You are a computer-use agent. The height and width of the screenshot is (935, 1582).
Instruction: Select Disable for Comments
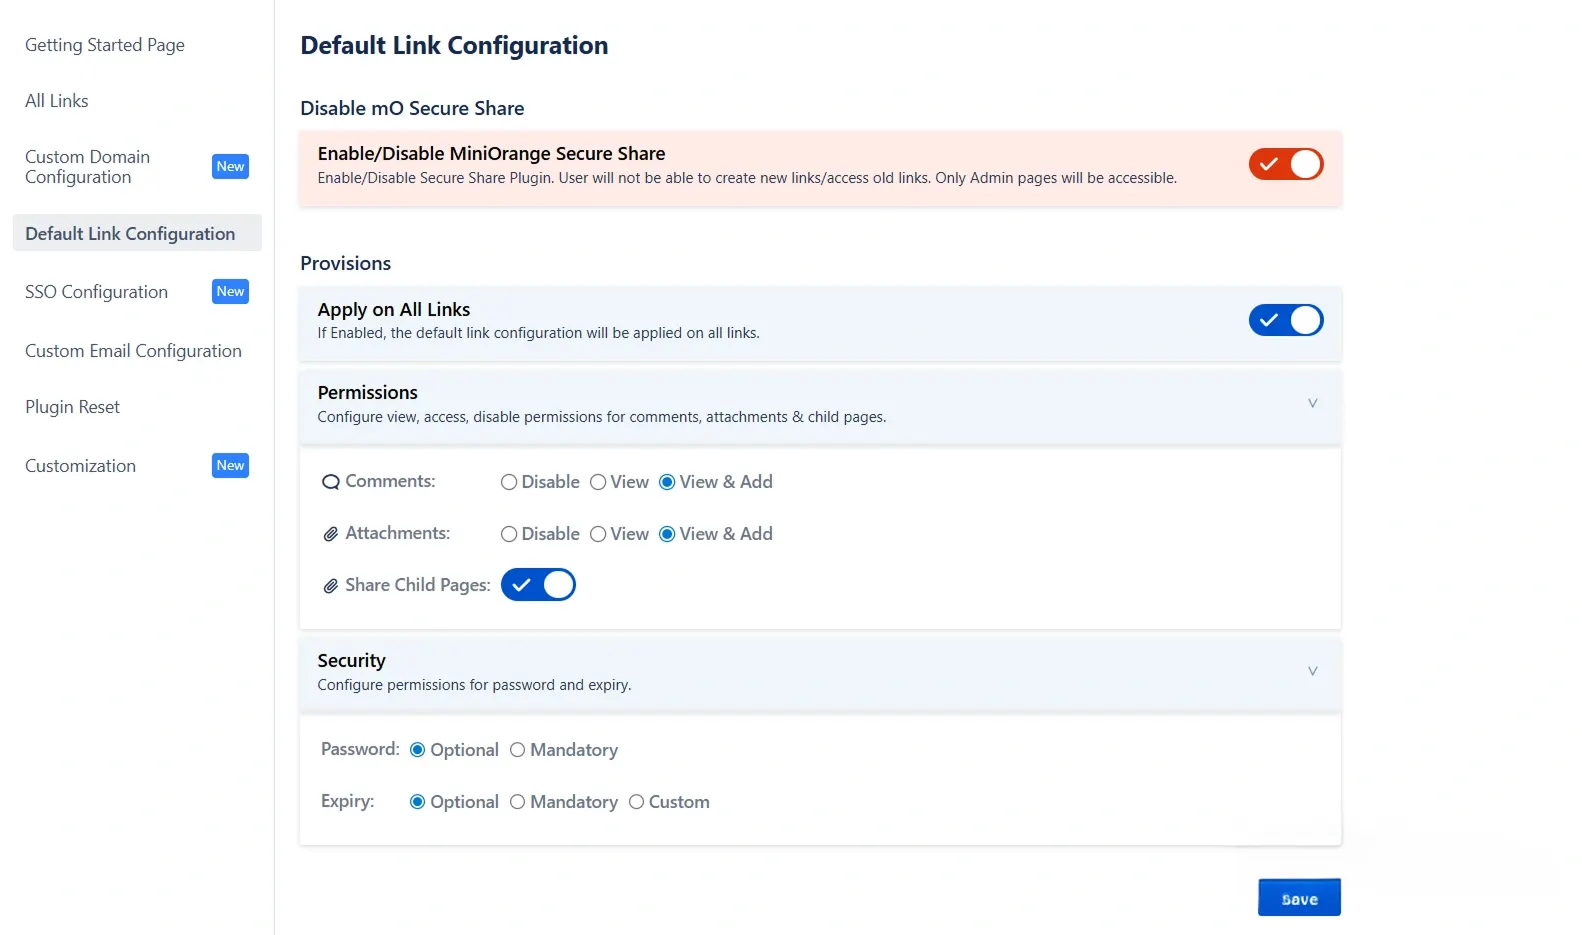509,482
